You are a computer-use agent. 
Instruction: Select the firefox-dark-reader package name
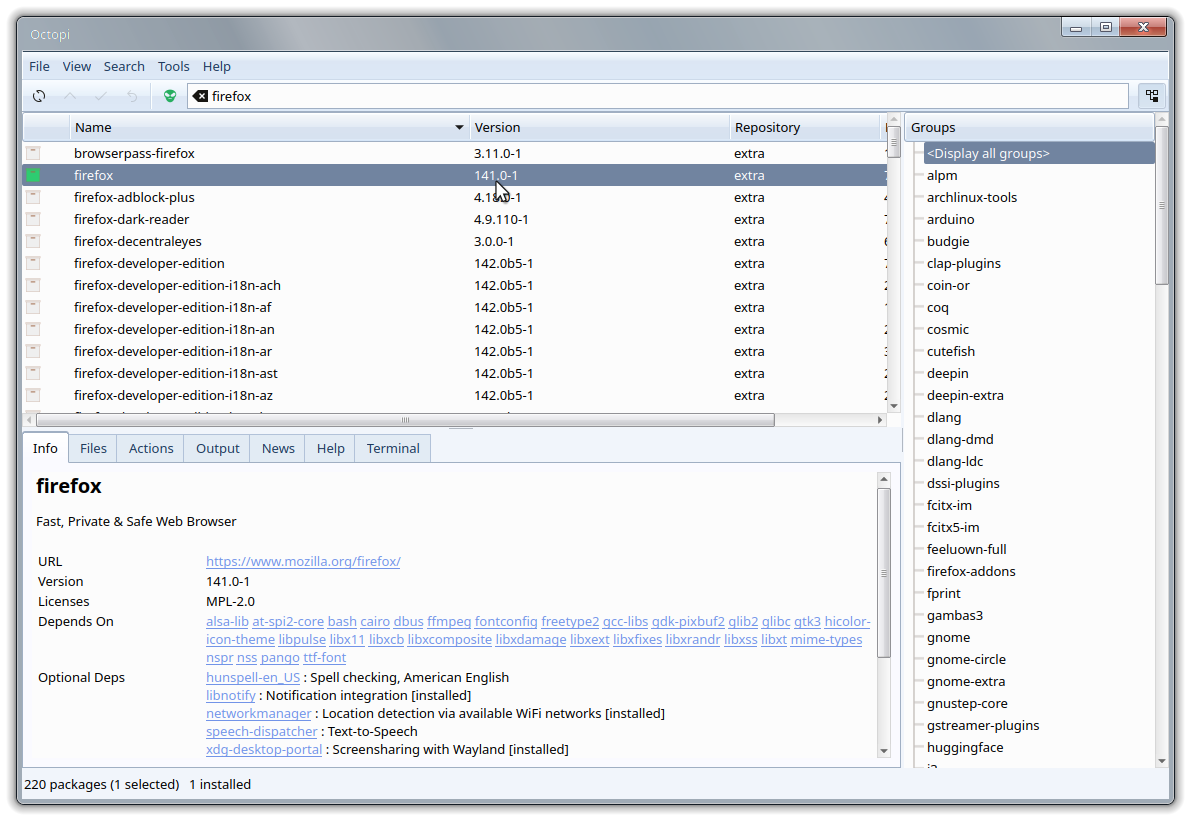pos(131,219)
